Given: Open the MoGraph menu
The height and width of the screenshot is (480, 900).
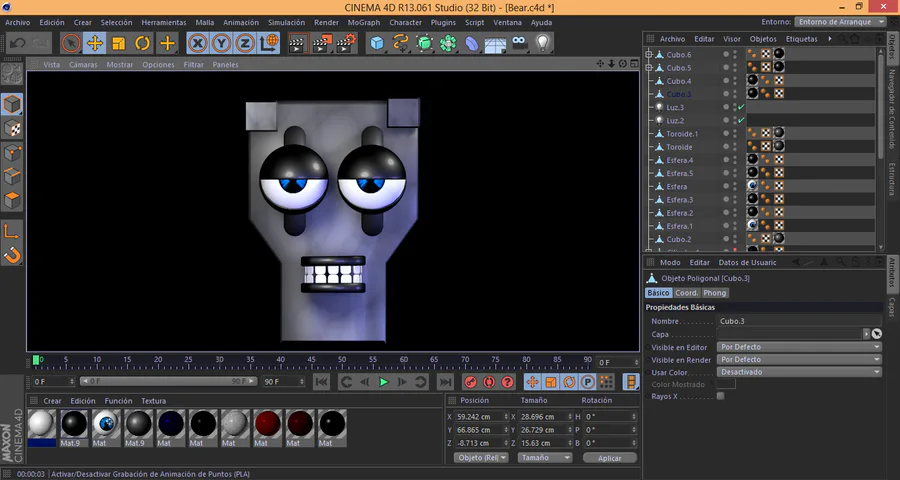Looking at the screenshot, I should click(x=363, y=22).
